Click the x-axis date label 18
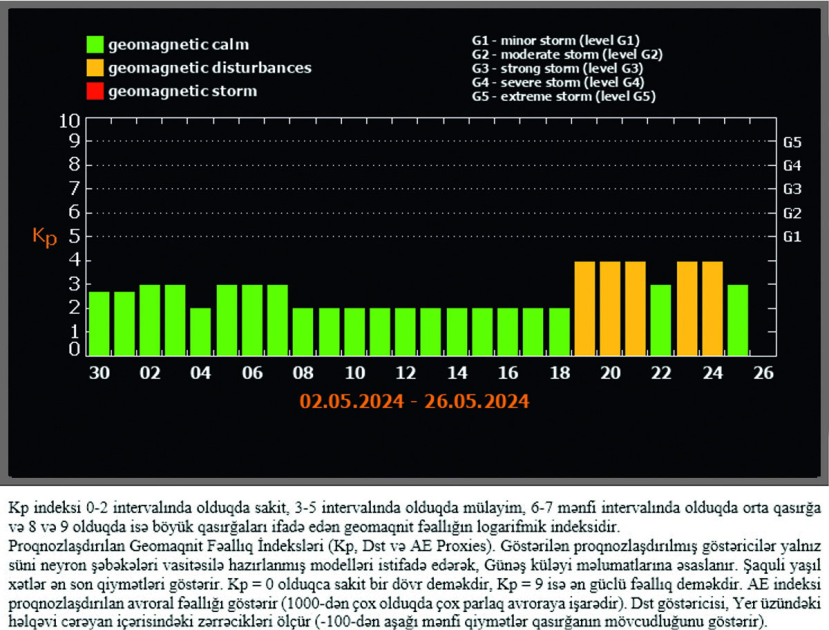Viewport: 829px width, 630px height. coord(560,373)
